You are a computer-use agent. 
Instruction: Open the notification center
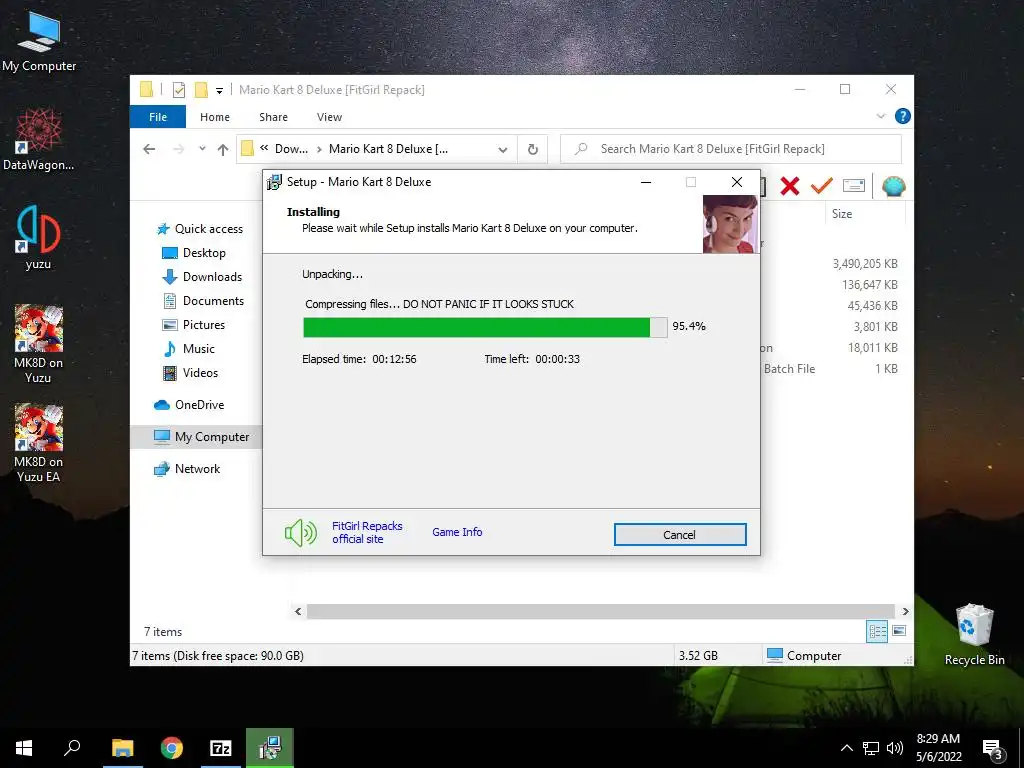[x=993, y=749]
